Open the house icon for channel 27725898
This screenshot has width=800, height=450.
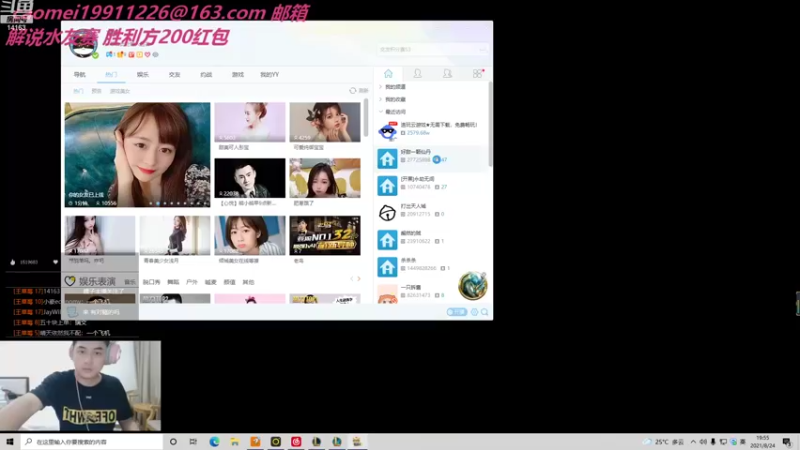pyautogui.click(x=387, y=158)
